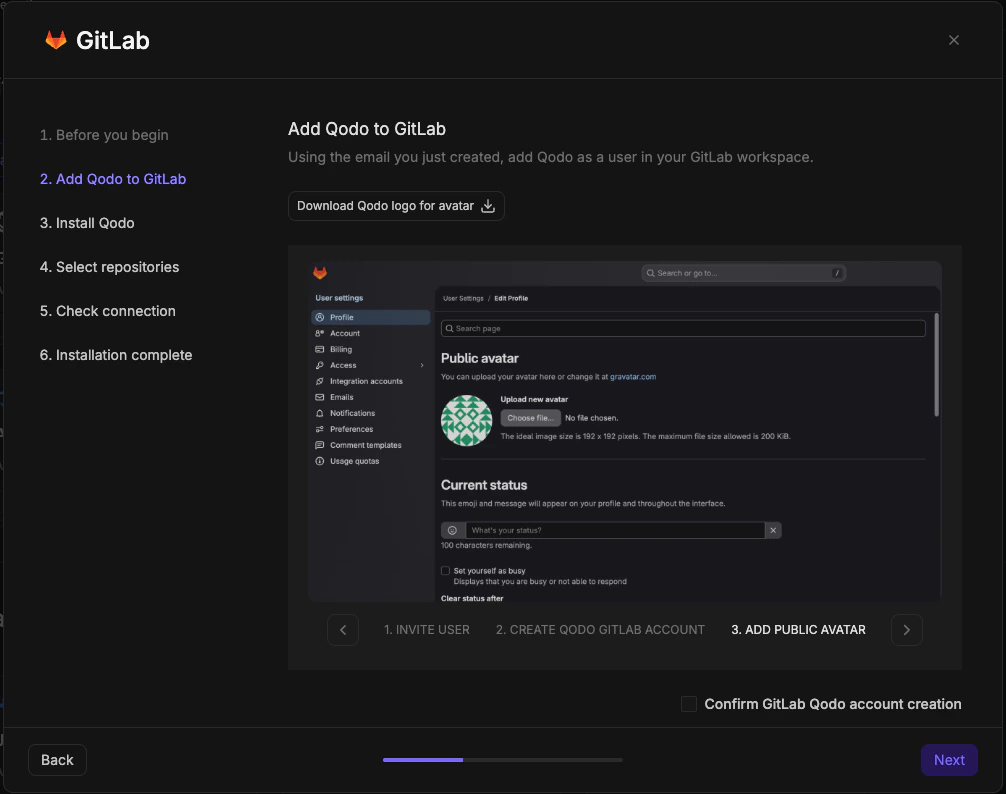Click the Account icon in User settings
This screenshot has height=794, width=1006.
[320, 334]
